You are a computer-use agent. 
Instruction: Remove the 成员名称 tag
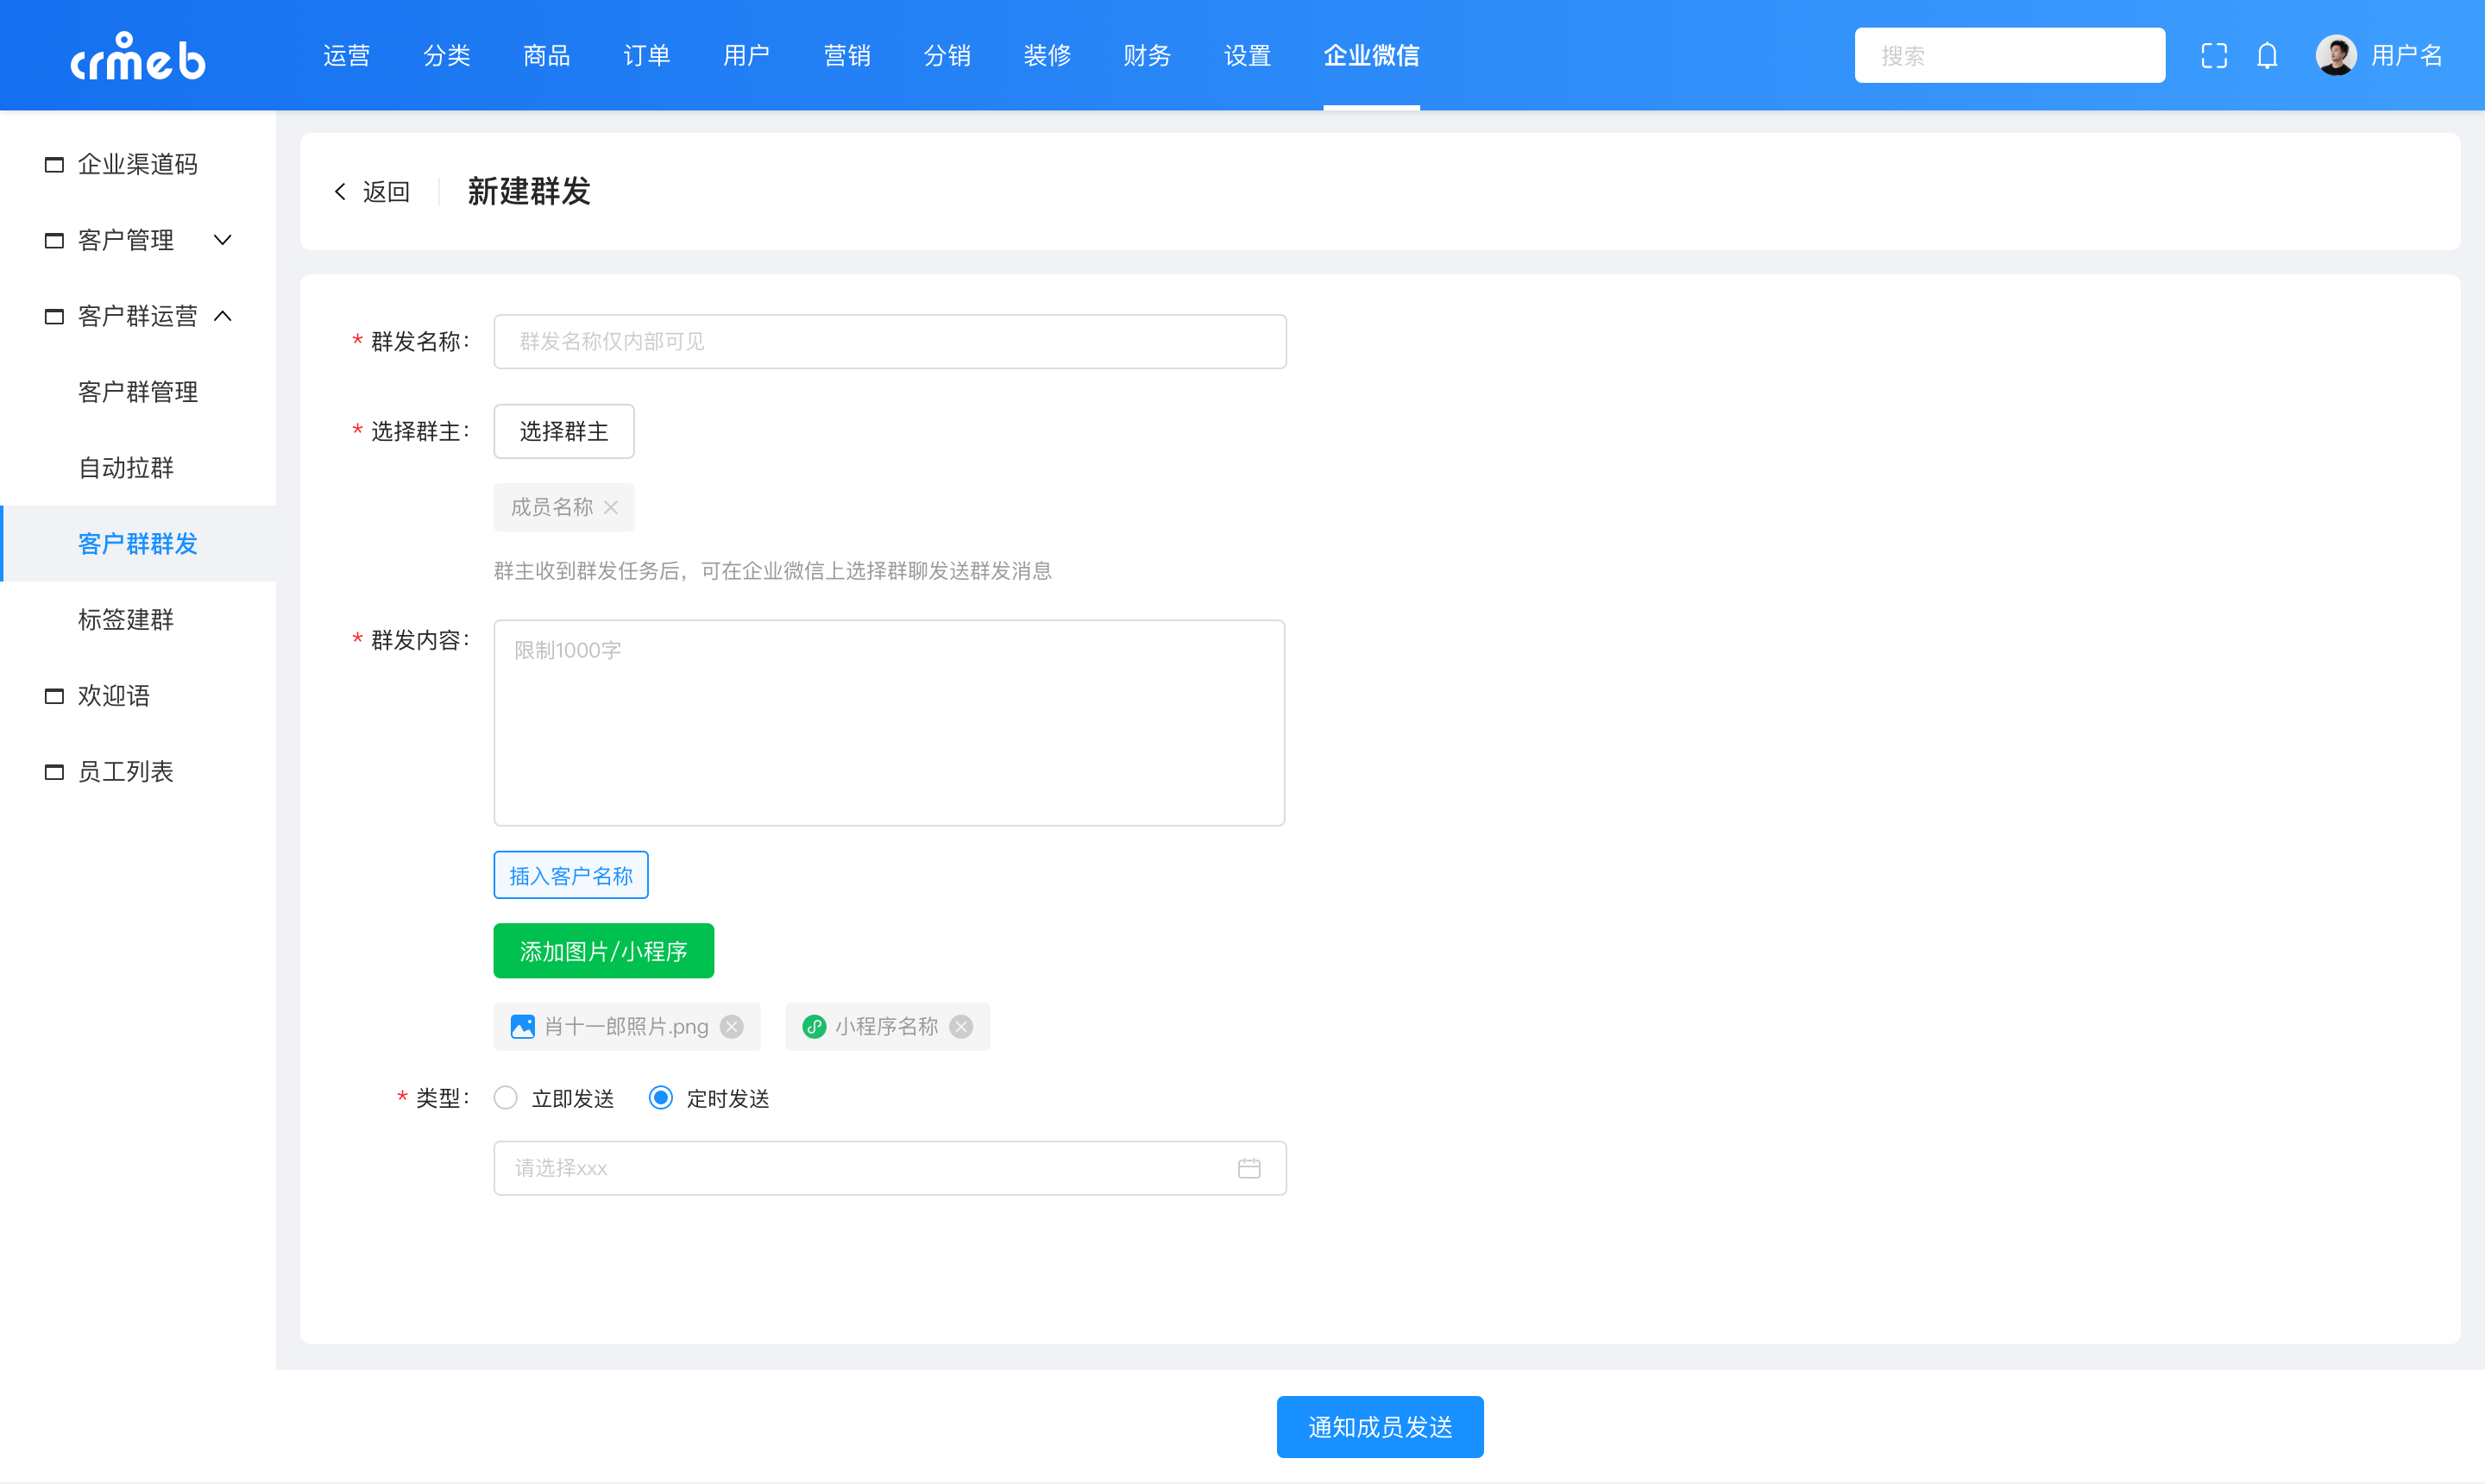point(611,508)
